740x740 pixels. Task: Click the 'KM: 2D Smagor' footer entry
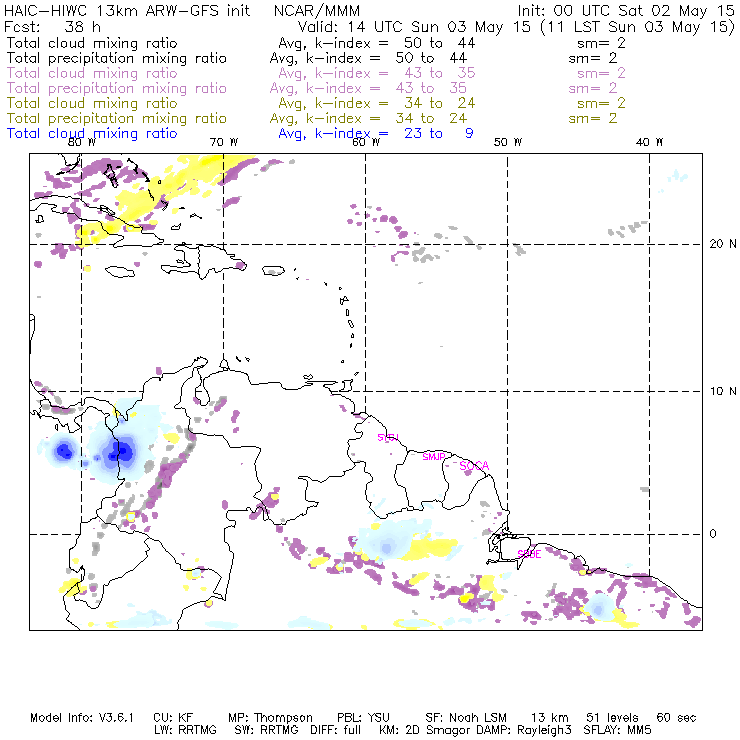(426, 730)
